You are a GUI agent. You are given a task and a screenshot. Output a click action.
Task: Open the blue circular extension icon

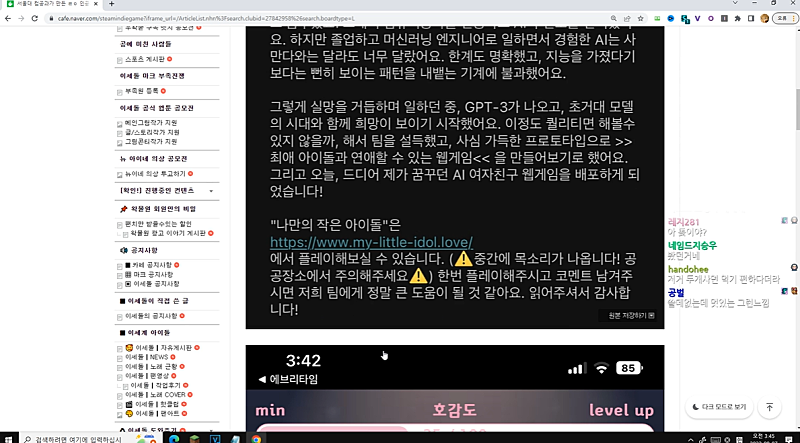click(671, 18)
